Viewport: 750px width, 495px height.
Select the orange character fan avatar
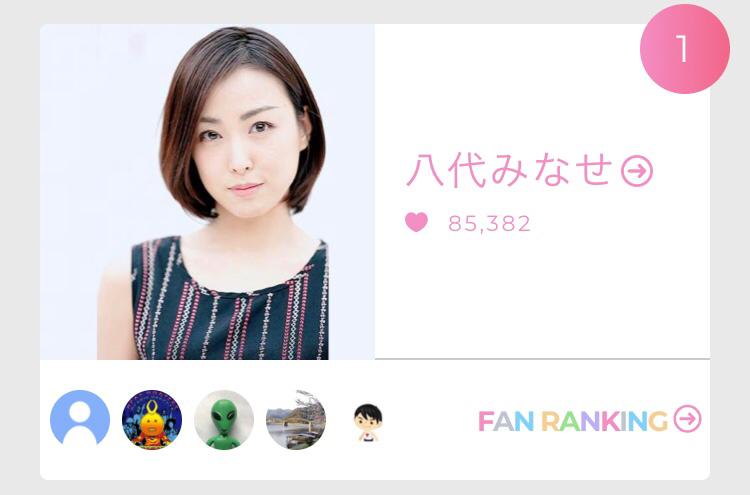pyautogui.click(x=152, y=420)
